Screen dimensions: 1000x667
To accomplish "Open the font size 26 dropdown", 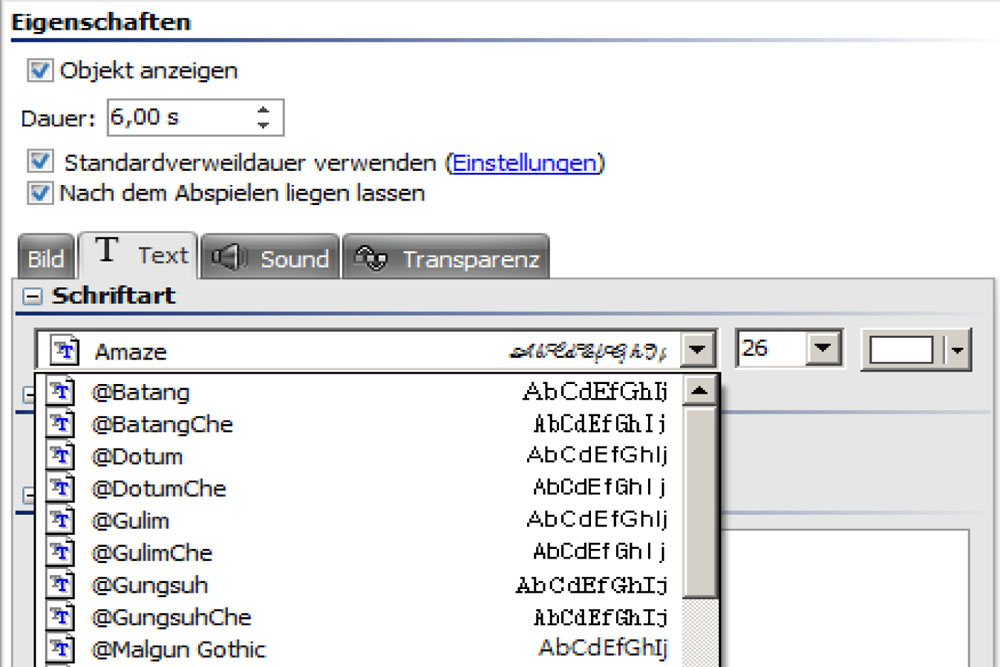I will pos(822,351).
